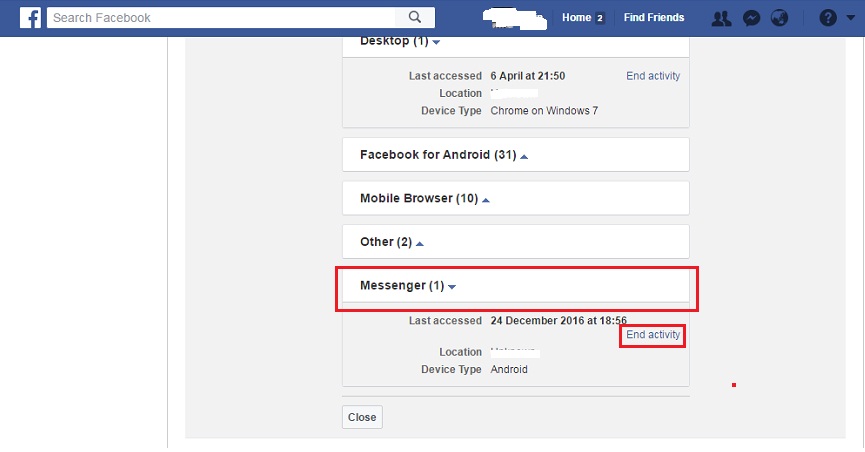This screenshot has height=452, width=865.
Task: Select the '6 April at 21:50' text
Action: click(x=527, y=76)
